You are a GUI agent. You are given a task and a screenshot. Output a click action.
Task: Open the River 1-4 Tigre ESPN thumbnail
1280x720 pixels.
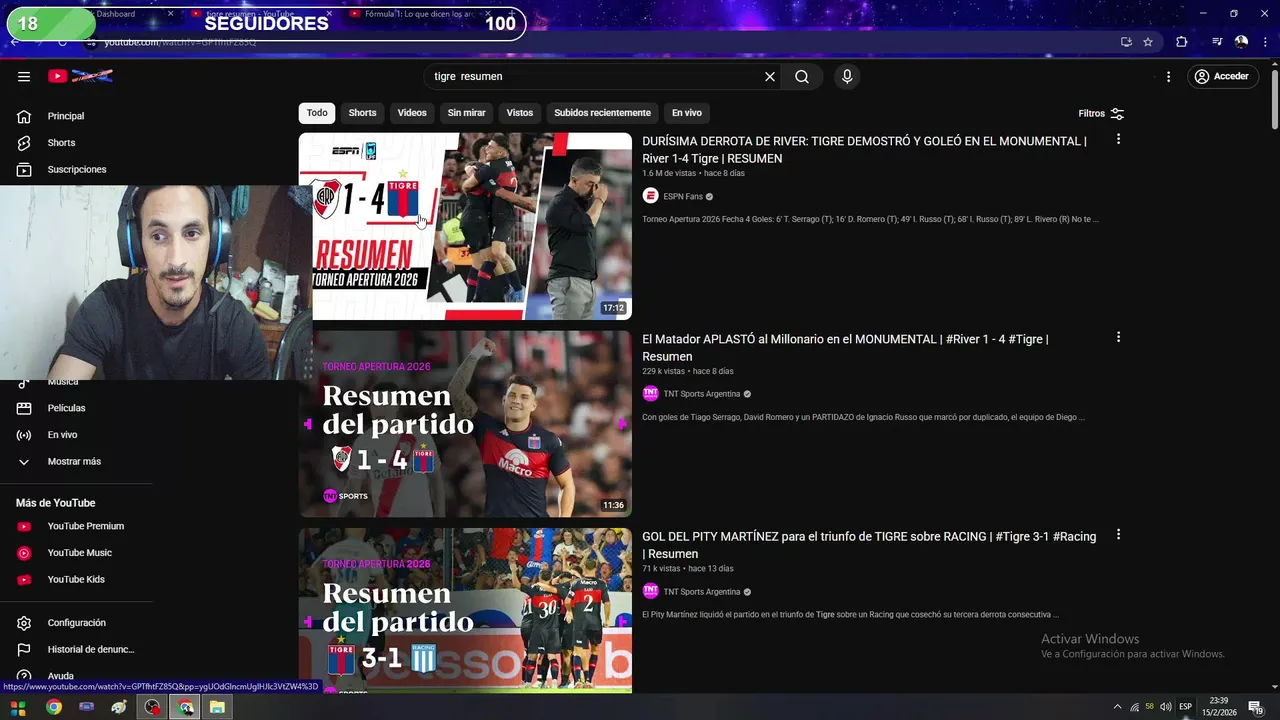tap(465, 226)
